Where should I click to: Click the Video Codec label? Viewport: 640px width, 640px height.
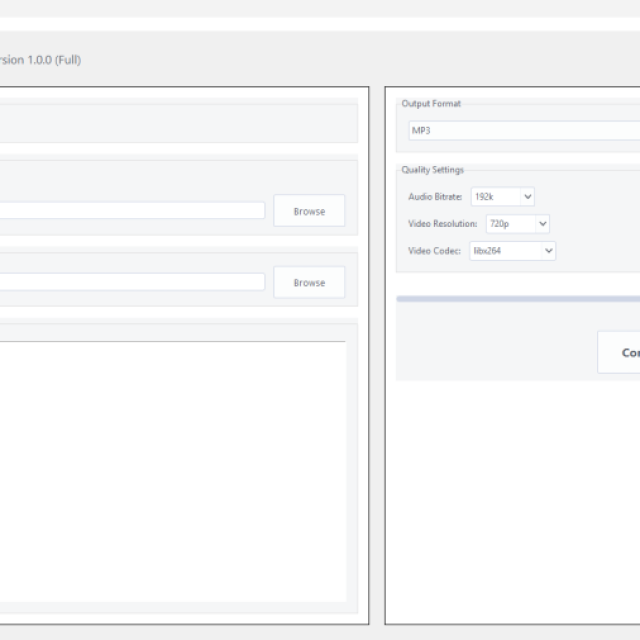coord(434,251)
